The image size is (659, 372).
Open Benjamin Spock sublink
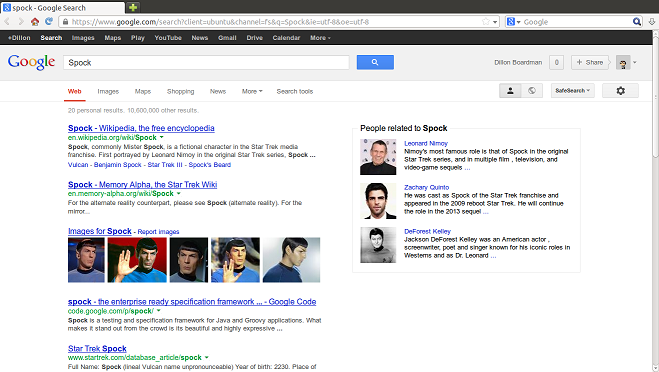click(x=118, y=165)
